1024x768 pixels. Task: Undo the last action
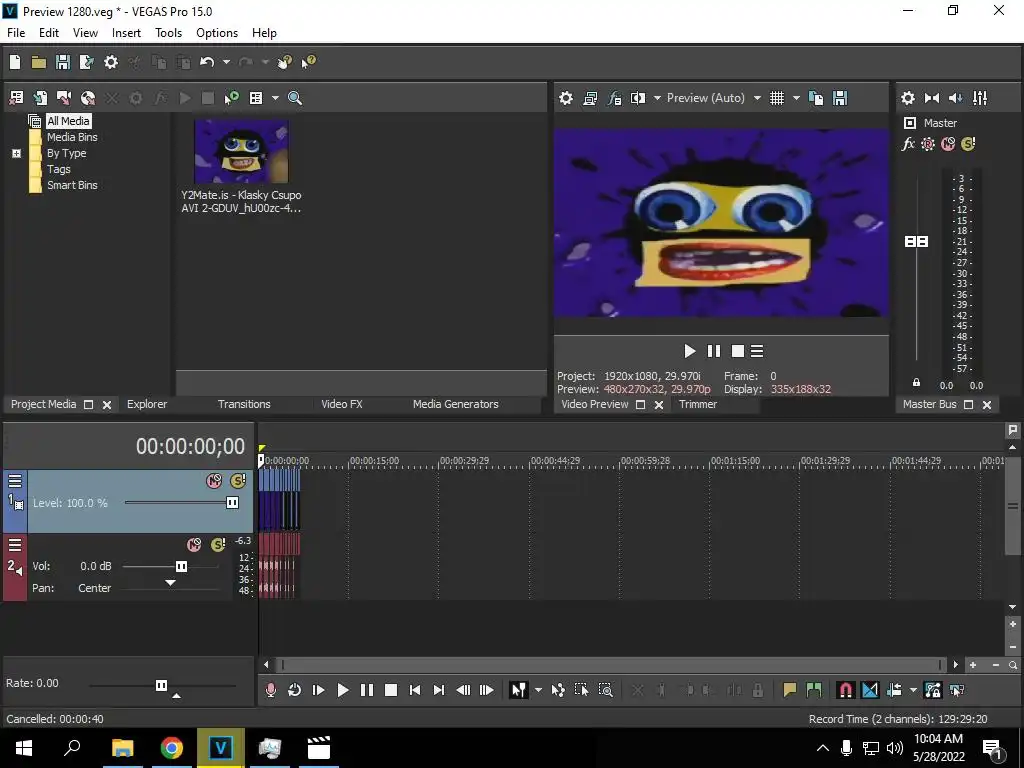(207, 62)
